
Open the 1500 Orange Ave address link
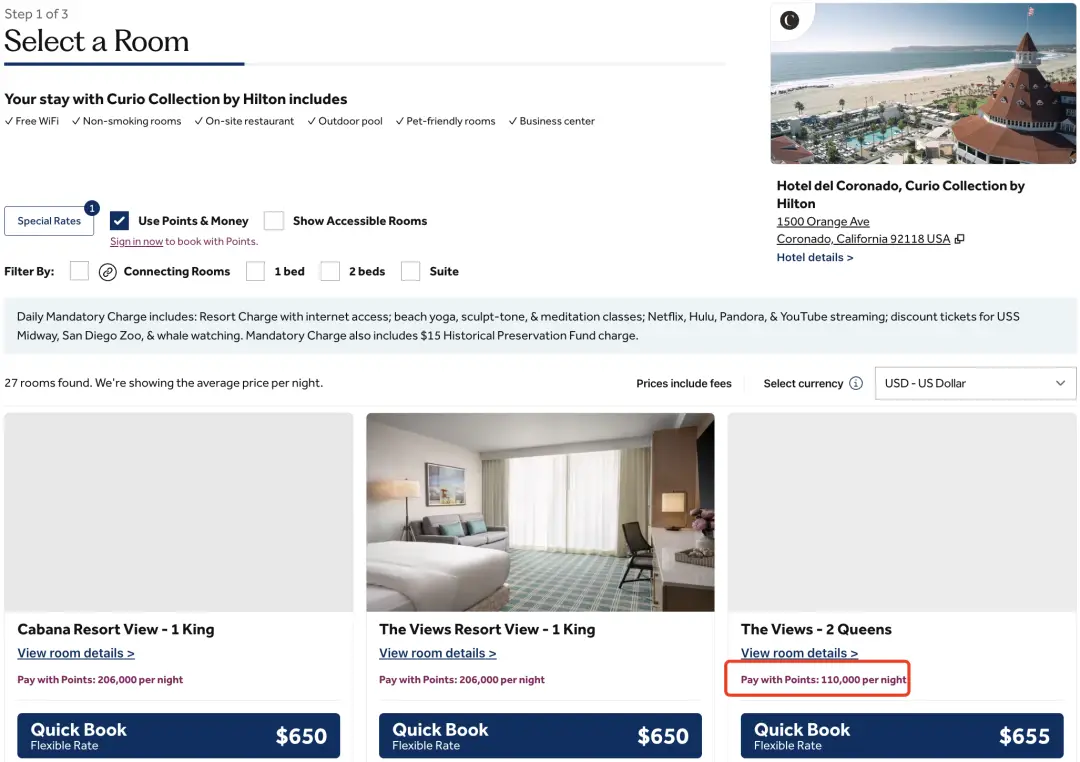(823, 221)
